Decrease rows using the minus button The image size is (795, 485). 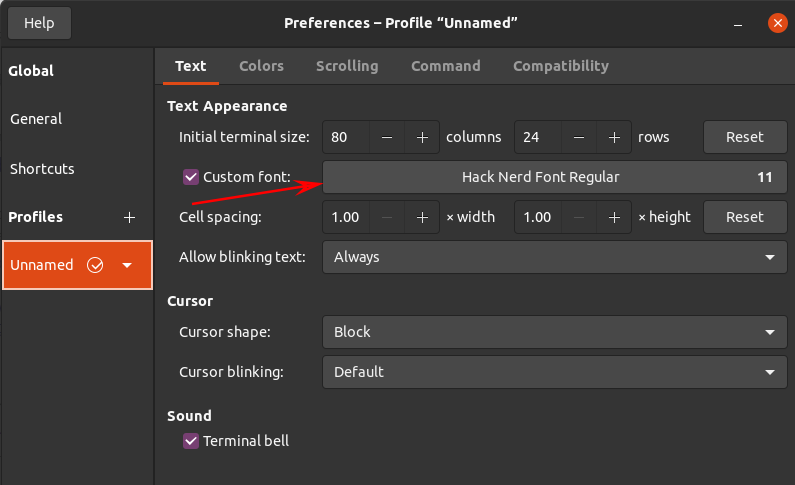click(579, 137)
